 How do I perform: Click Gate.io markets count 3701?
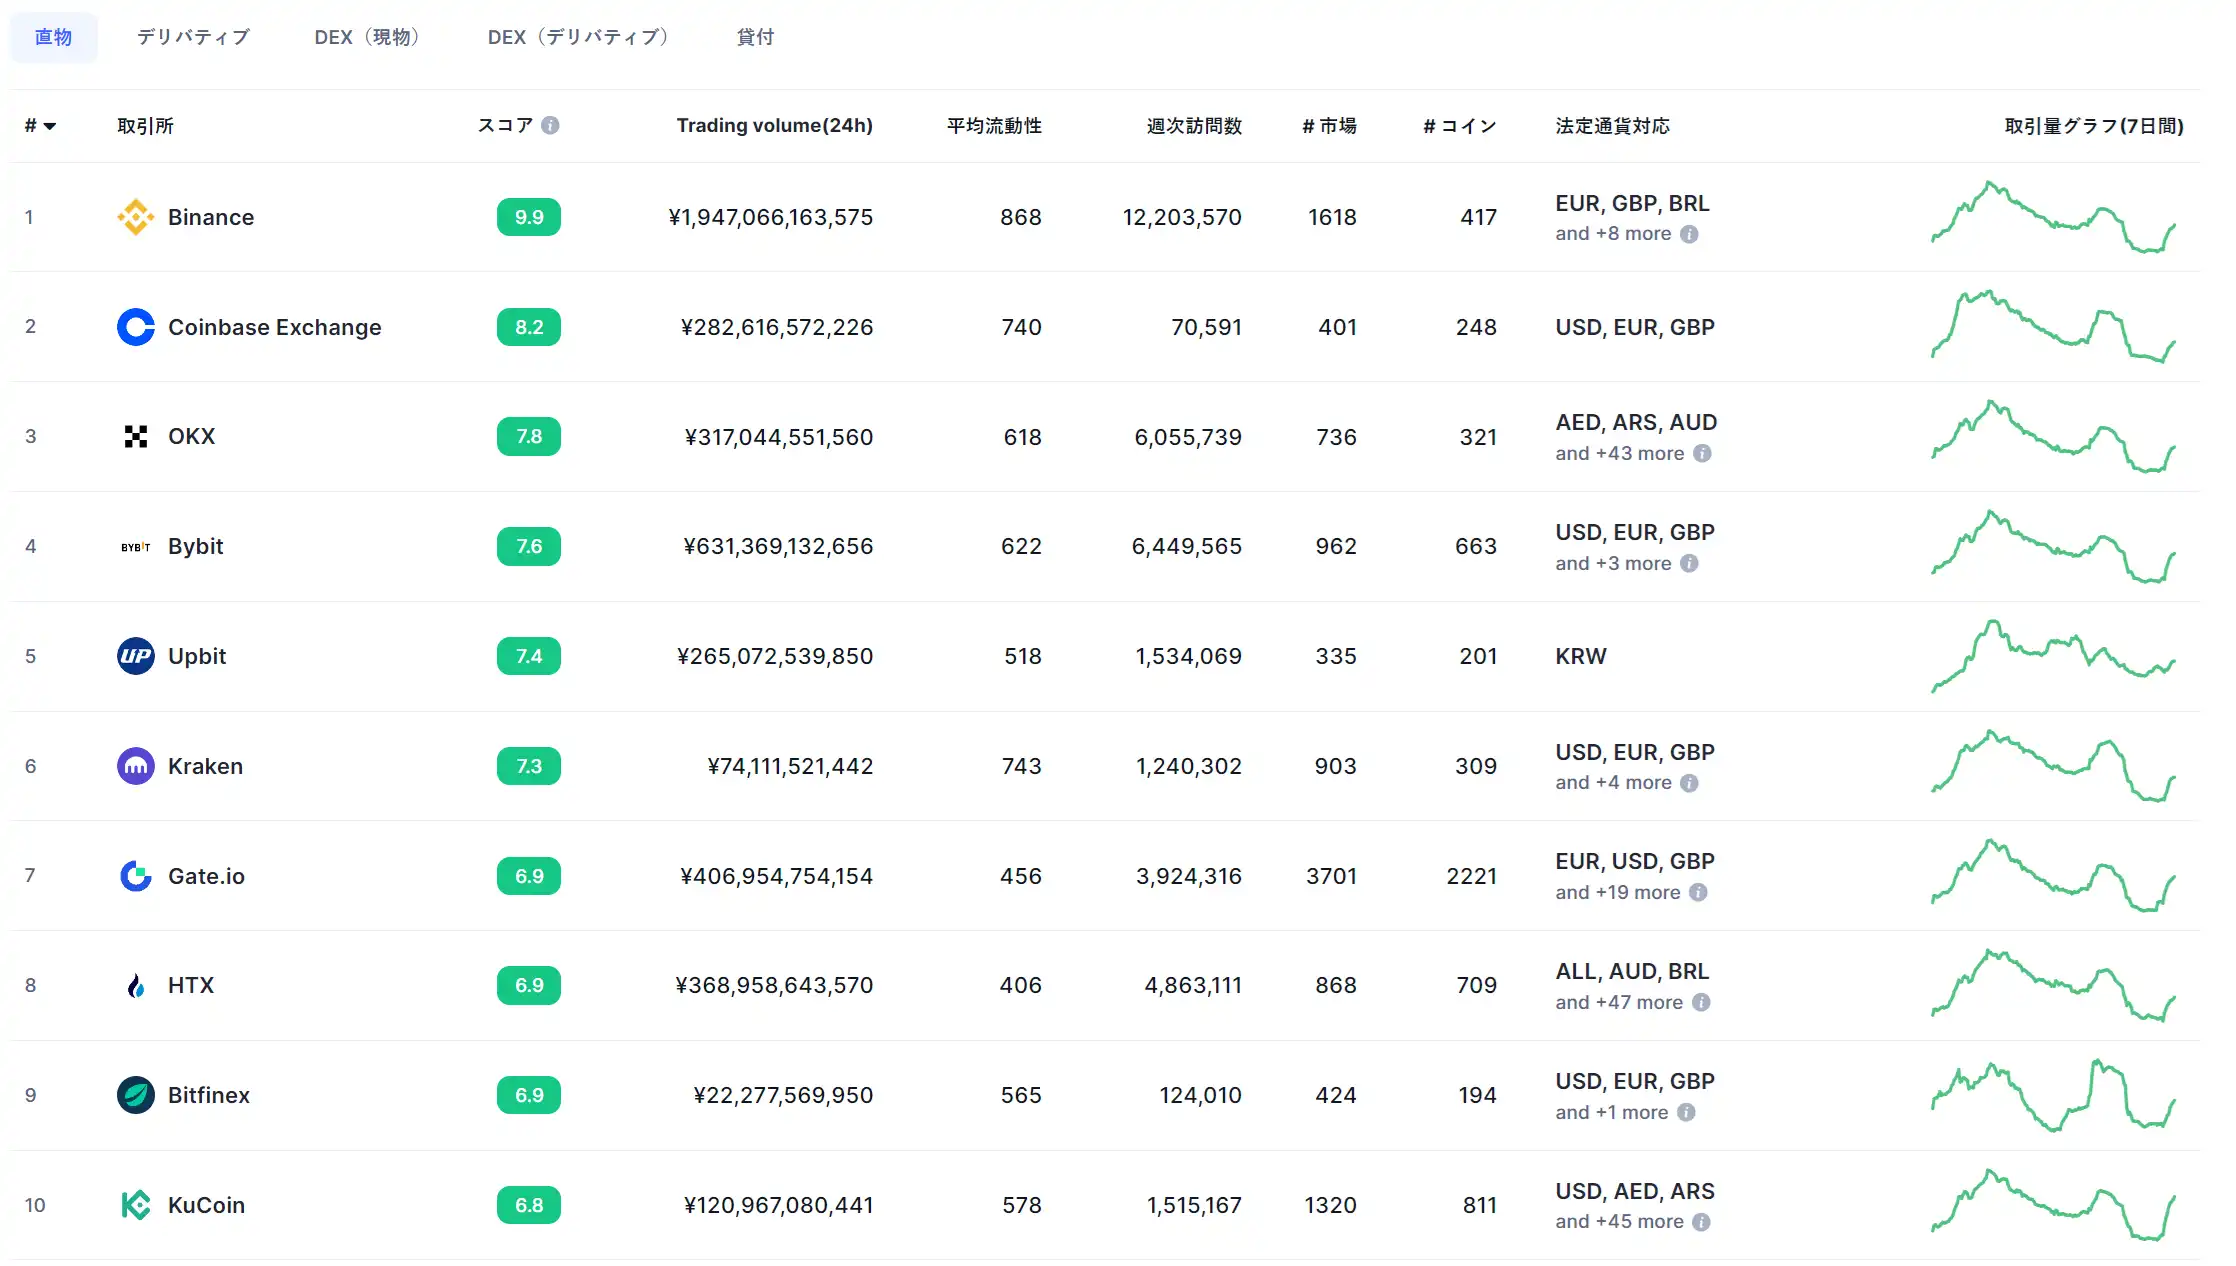[x=1331, y=876]
